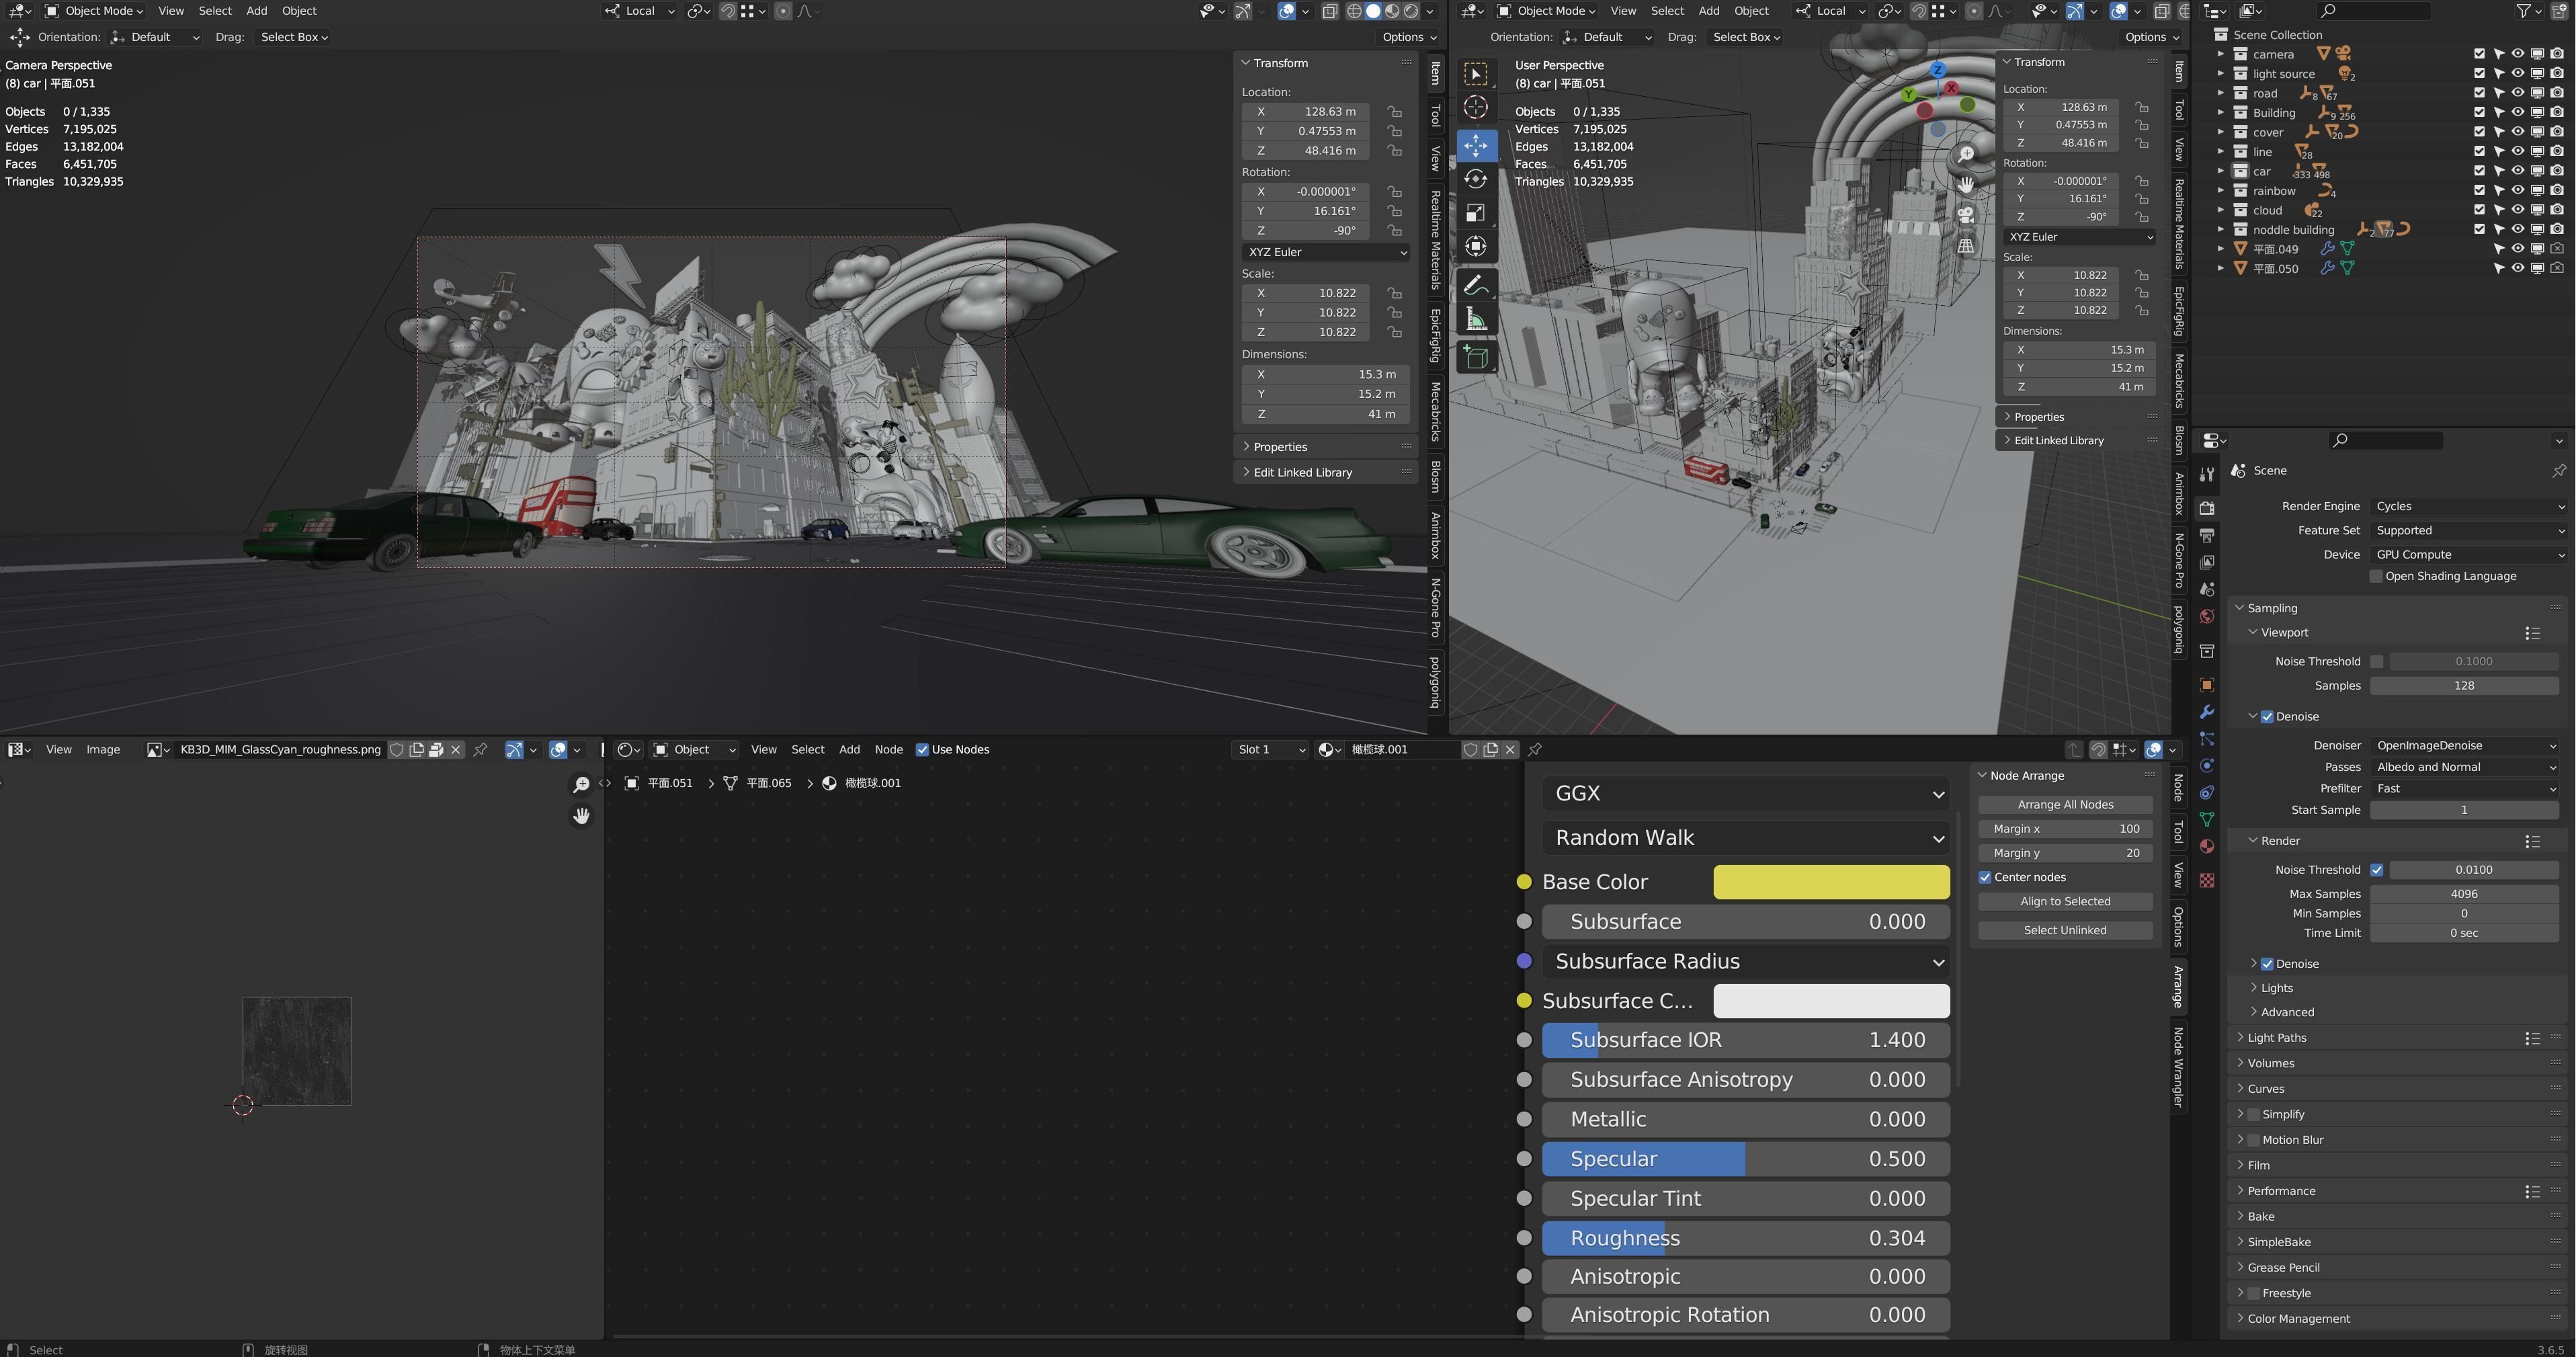The image size is (2576, 1357).
Task: Open GGX distribution dropdown
Action: pyautogui.click(x=1746, y=793)
